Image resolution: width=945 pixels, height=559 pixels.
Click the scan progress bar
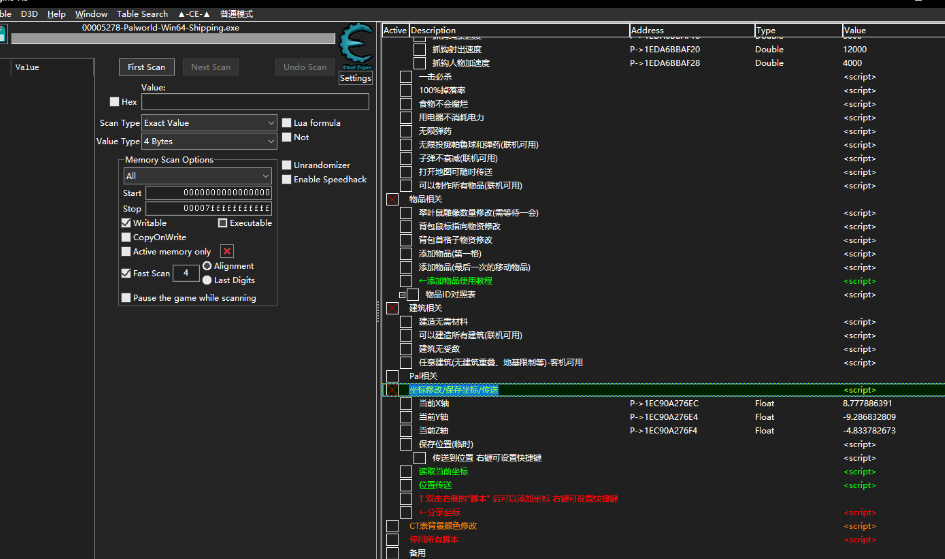(172, 39)
